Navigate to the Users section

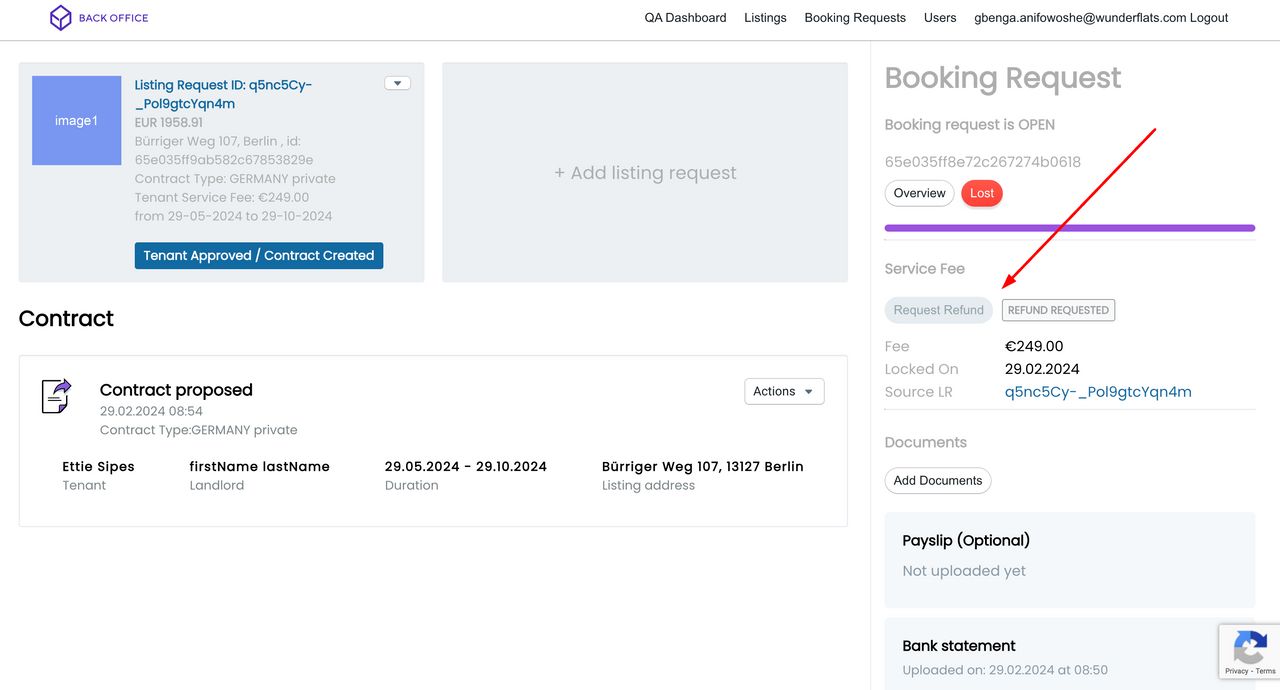pyautogui.click(x=940, y=18)
